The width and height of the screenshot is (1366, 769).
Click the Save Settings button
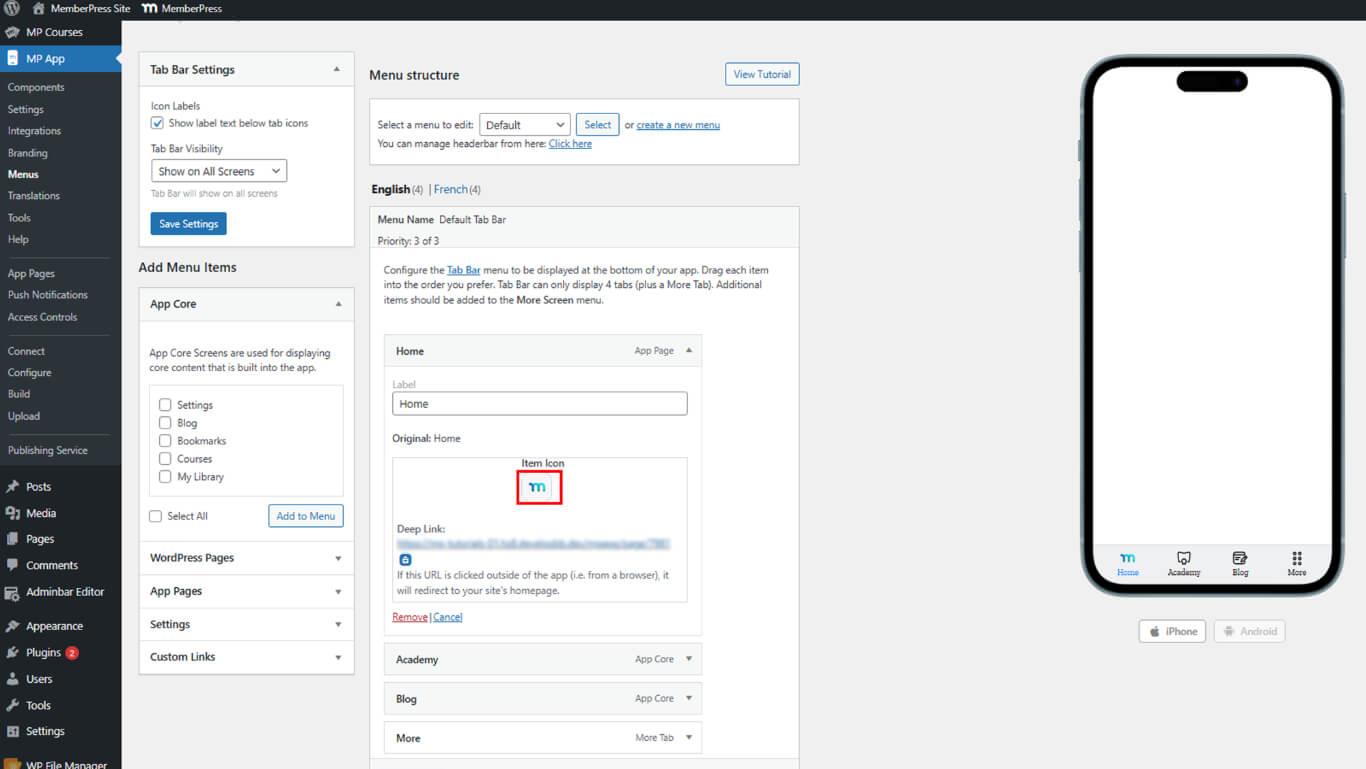tap(188, 224)
